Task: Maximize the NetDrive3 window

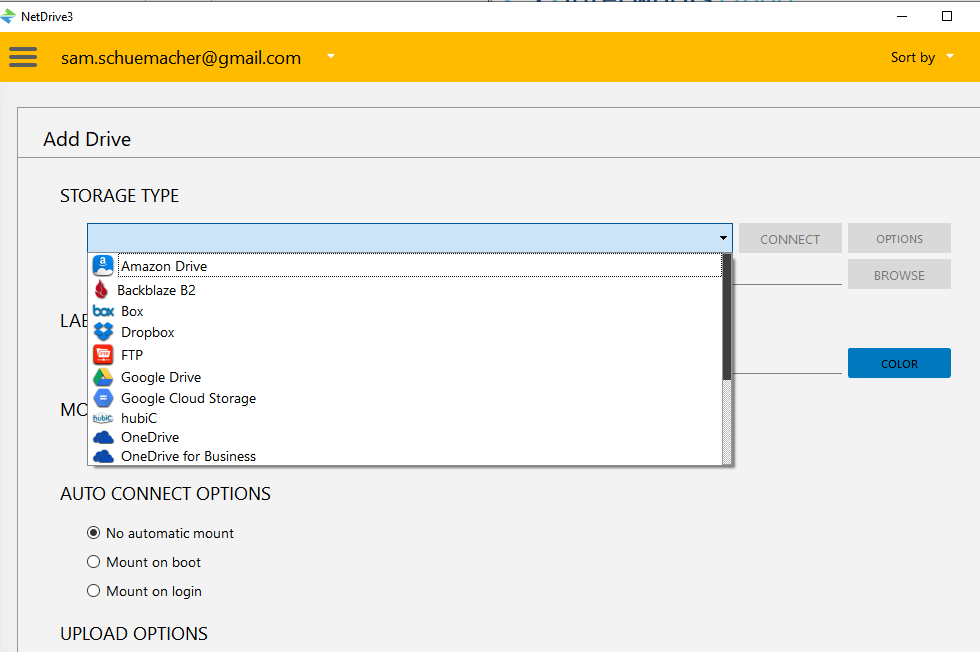Action: point(947,16)
